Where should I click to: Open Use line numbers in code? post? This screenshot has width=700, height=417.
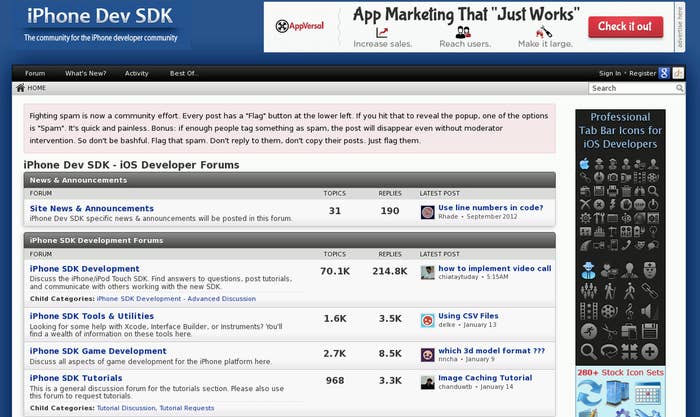click(491, 208)
